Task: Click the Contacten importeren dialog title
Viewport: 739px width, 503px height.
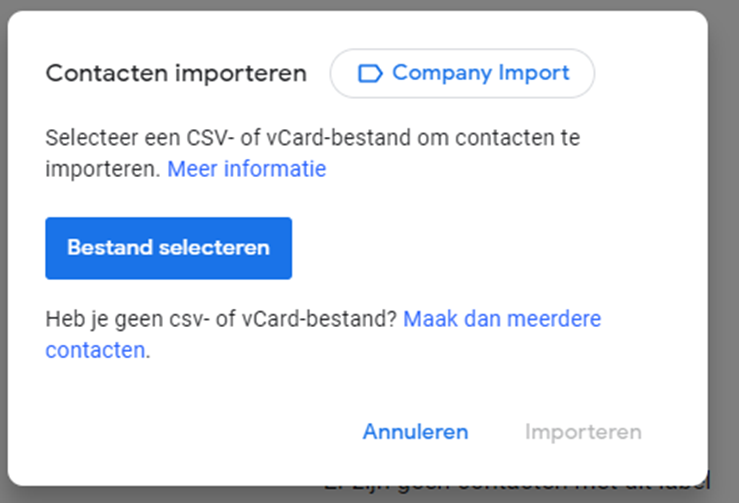Action: pos(176,74)
